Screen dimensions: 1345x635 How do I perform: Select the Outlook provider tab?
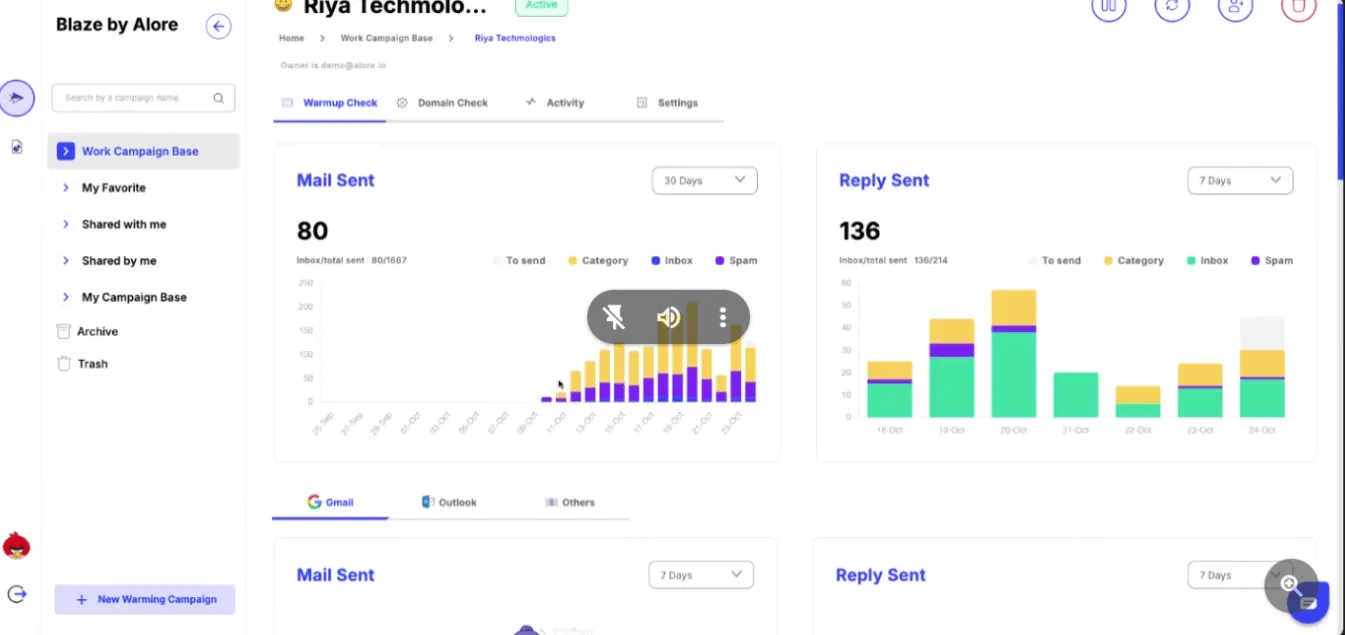pos(449,502)
